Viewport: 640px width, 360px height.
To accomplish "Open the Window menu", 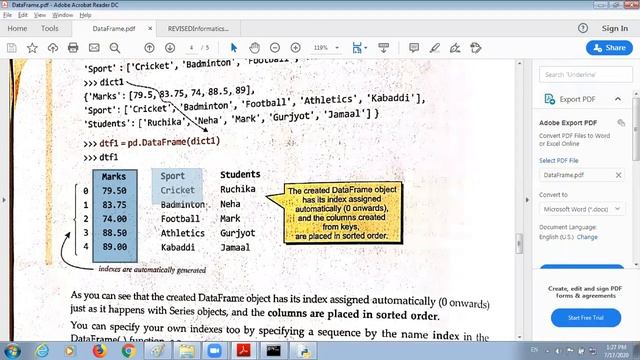I will pyautogui.click(x=62, y=15).
